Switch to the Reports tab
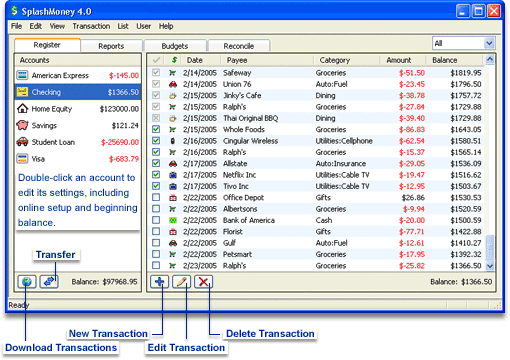This screenshot has height=360, width=510. 111,46
